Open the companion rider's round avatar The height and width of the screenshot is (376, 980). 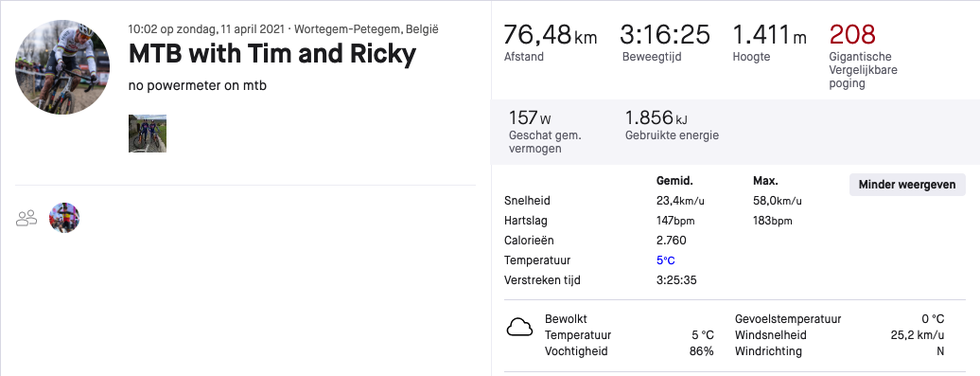point(64,217)
